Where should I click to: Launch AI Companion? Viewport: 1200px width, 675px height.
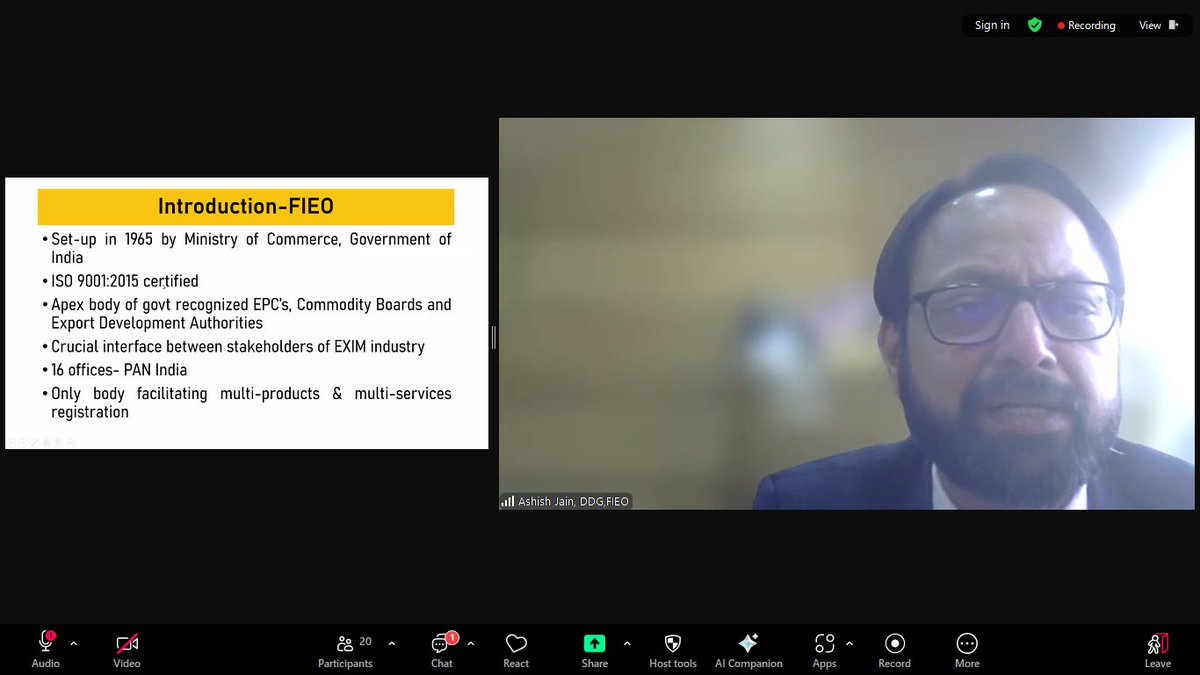click(748, 649)
